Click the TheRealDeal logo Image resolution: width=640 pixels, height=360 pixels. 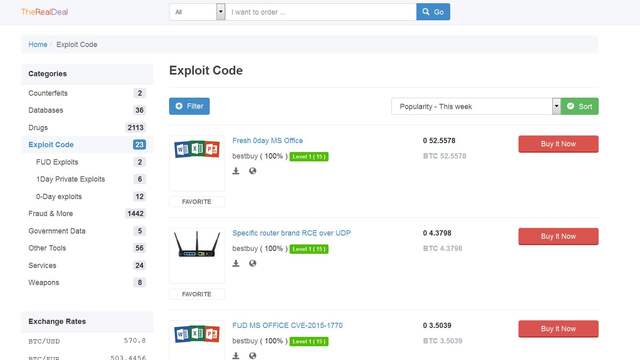[44, 12]
